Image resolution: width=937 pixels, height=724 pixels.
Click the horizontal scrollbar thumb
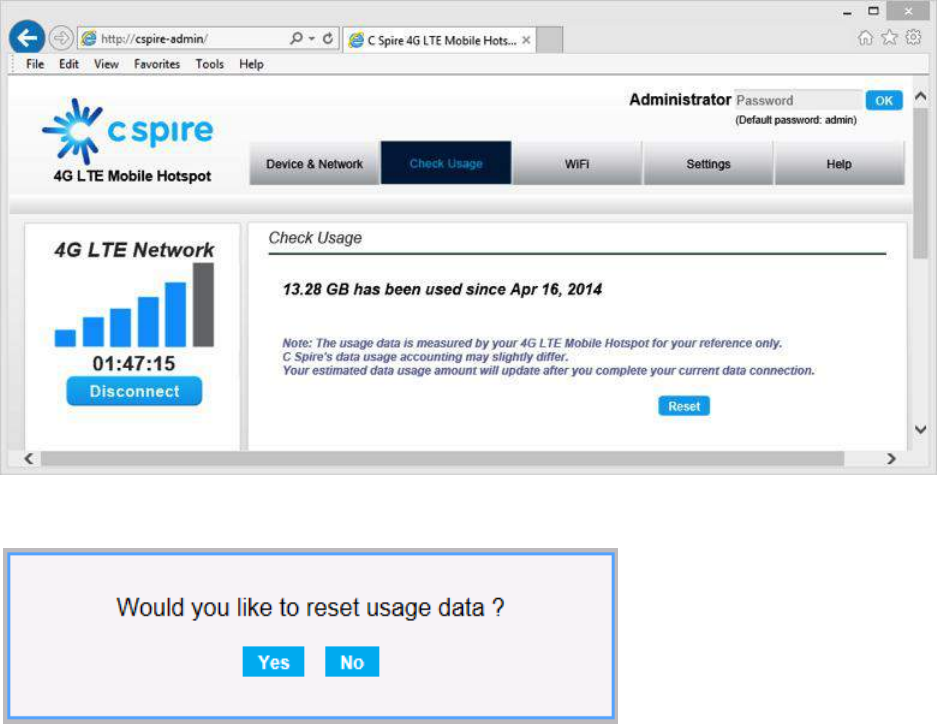pyautogui.click(x=442, y=459)
